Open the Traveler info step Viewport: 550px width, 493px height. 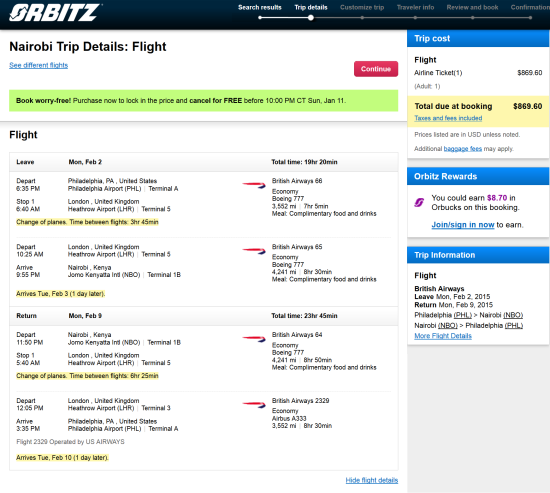tap(415, 7)
